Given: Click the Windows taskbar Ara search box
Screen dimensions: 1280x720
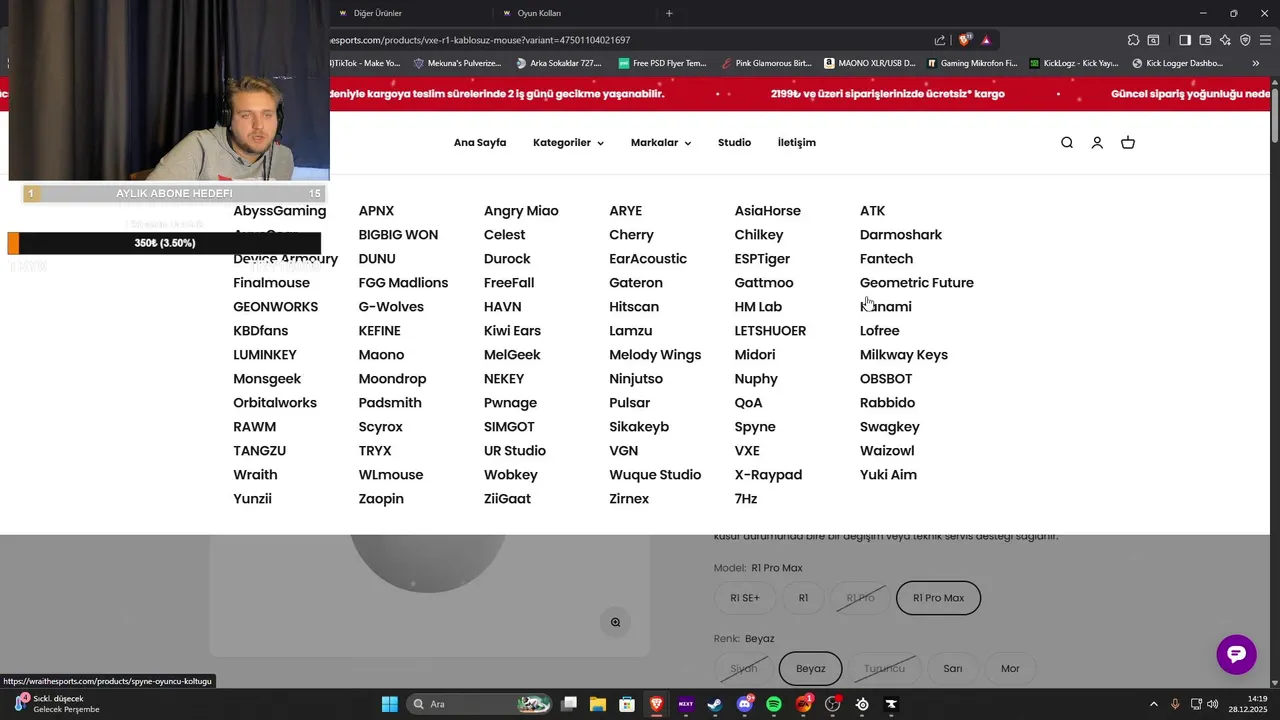Looking at the screenshot, I should pos(480,704).
